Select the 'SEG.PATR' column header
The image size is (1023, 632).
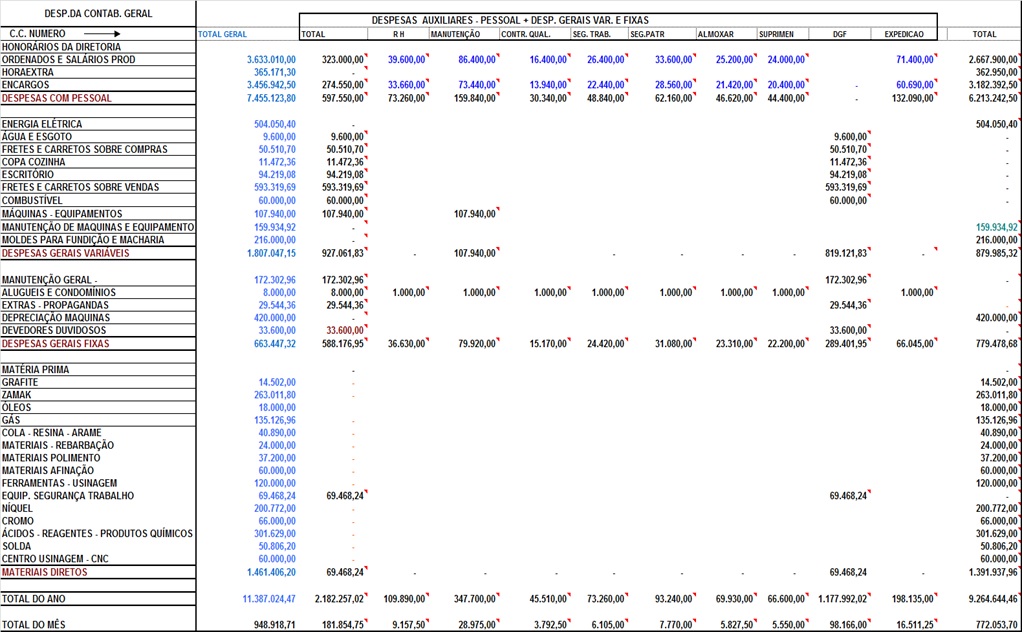(647, 35)
